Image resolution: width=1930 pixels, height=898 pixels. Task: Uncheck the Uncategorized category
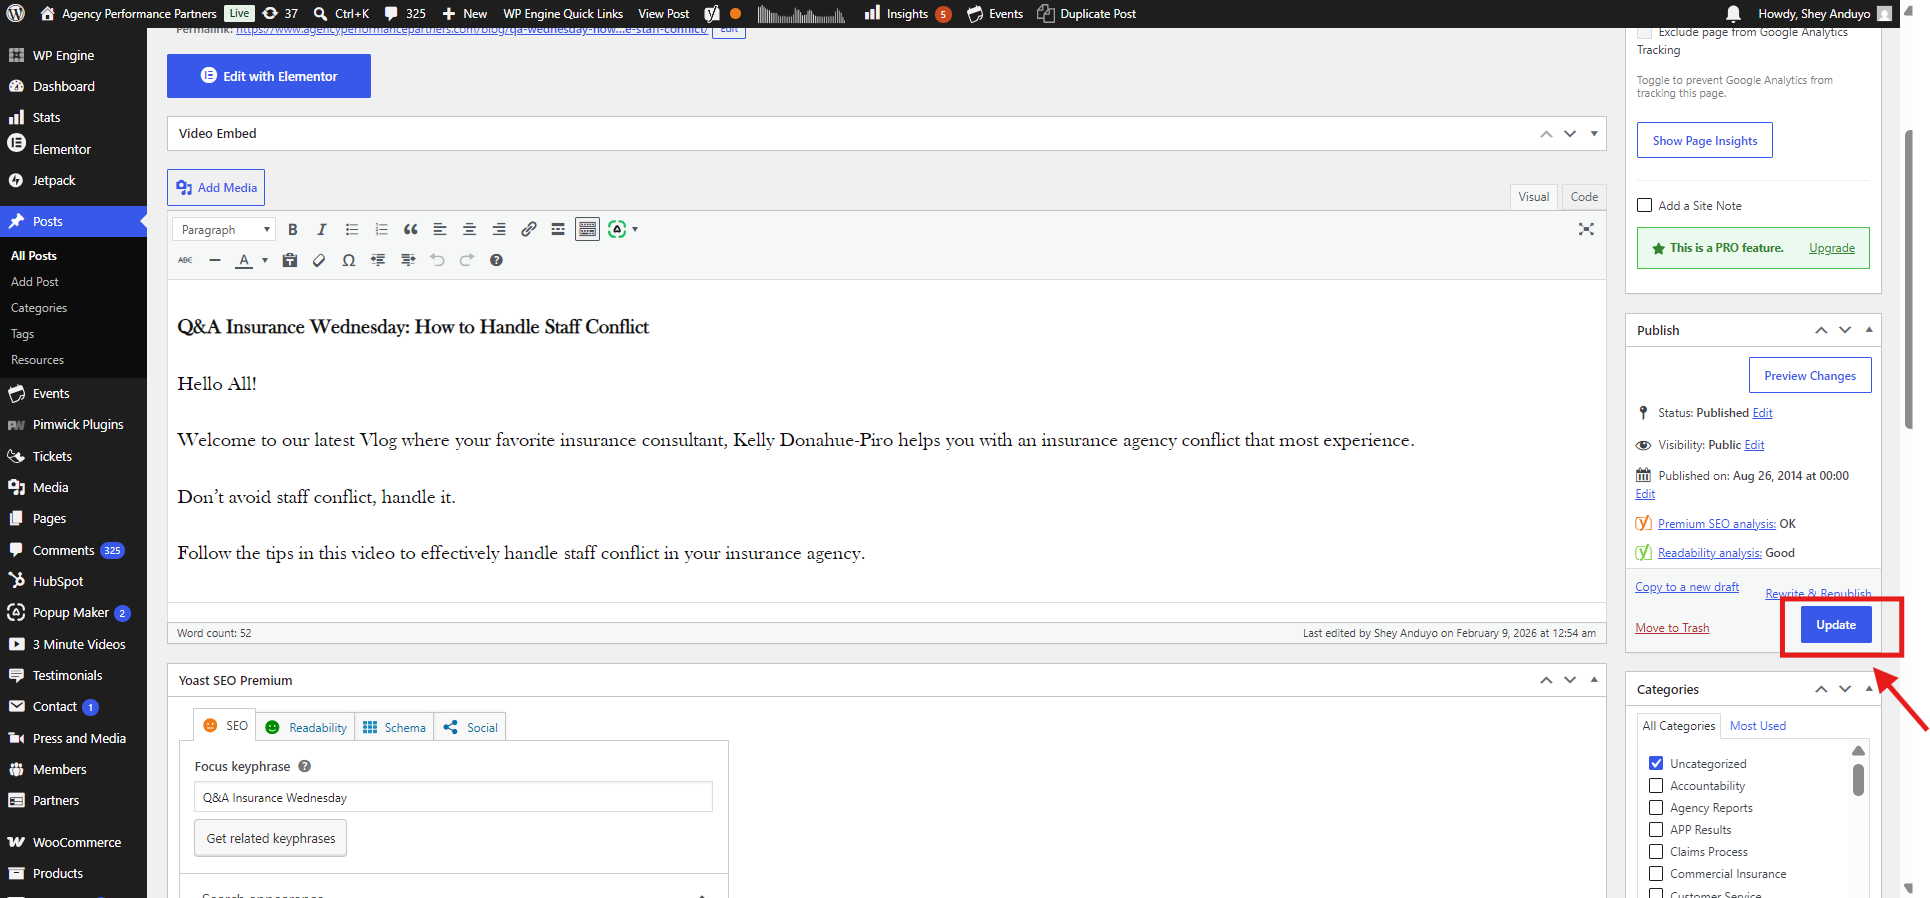1656,763
